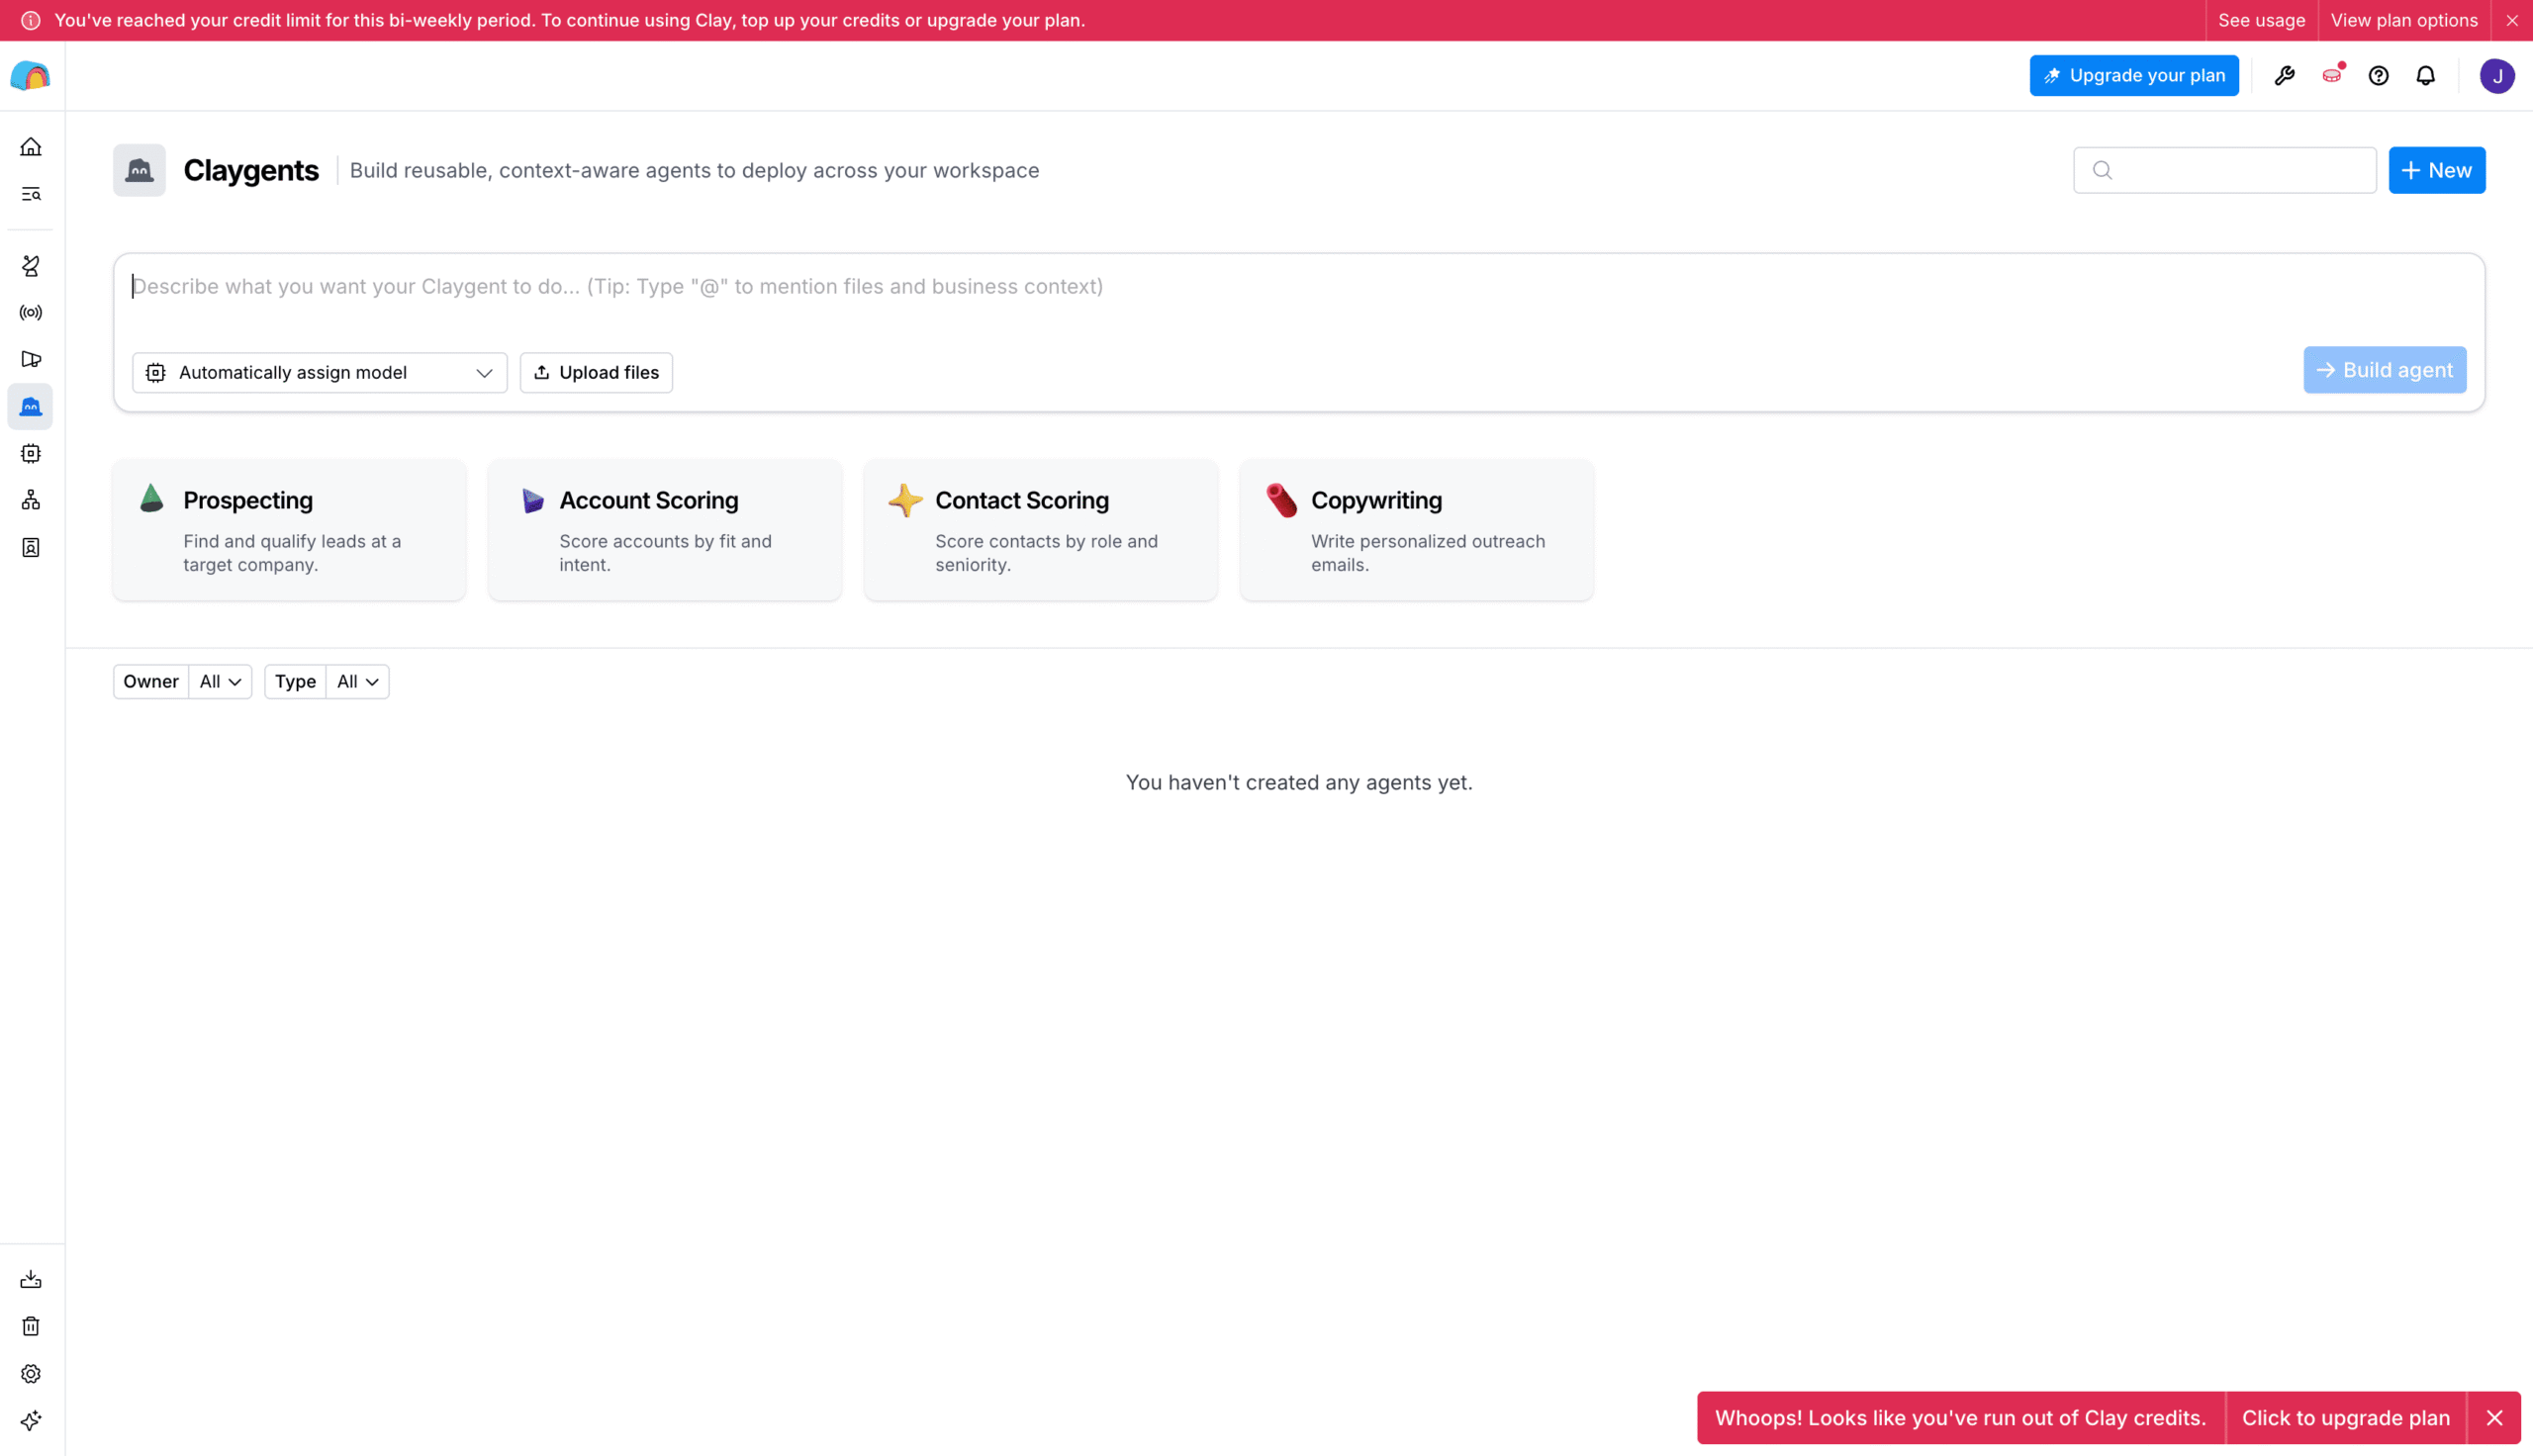2533x1456 pixels.
Task: Select the Prospecting template card
Action: point(289,530)
